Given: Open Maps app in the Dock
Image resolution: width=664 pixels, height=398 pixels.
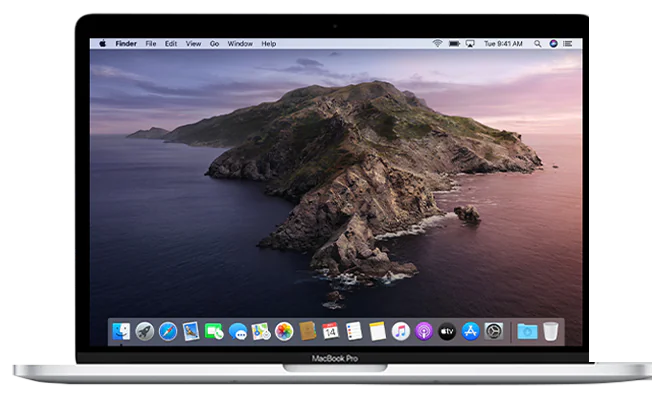Looking at the screenshot, I should [x=261, y=332].
